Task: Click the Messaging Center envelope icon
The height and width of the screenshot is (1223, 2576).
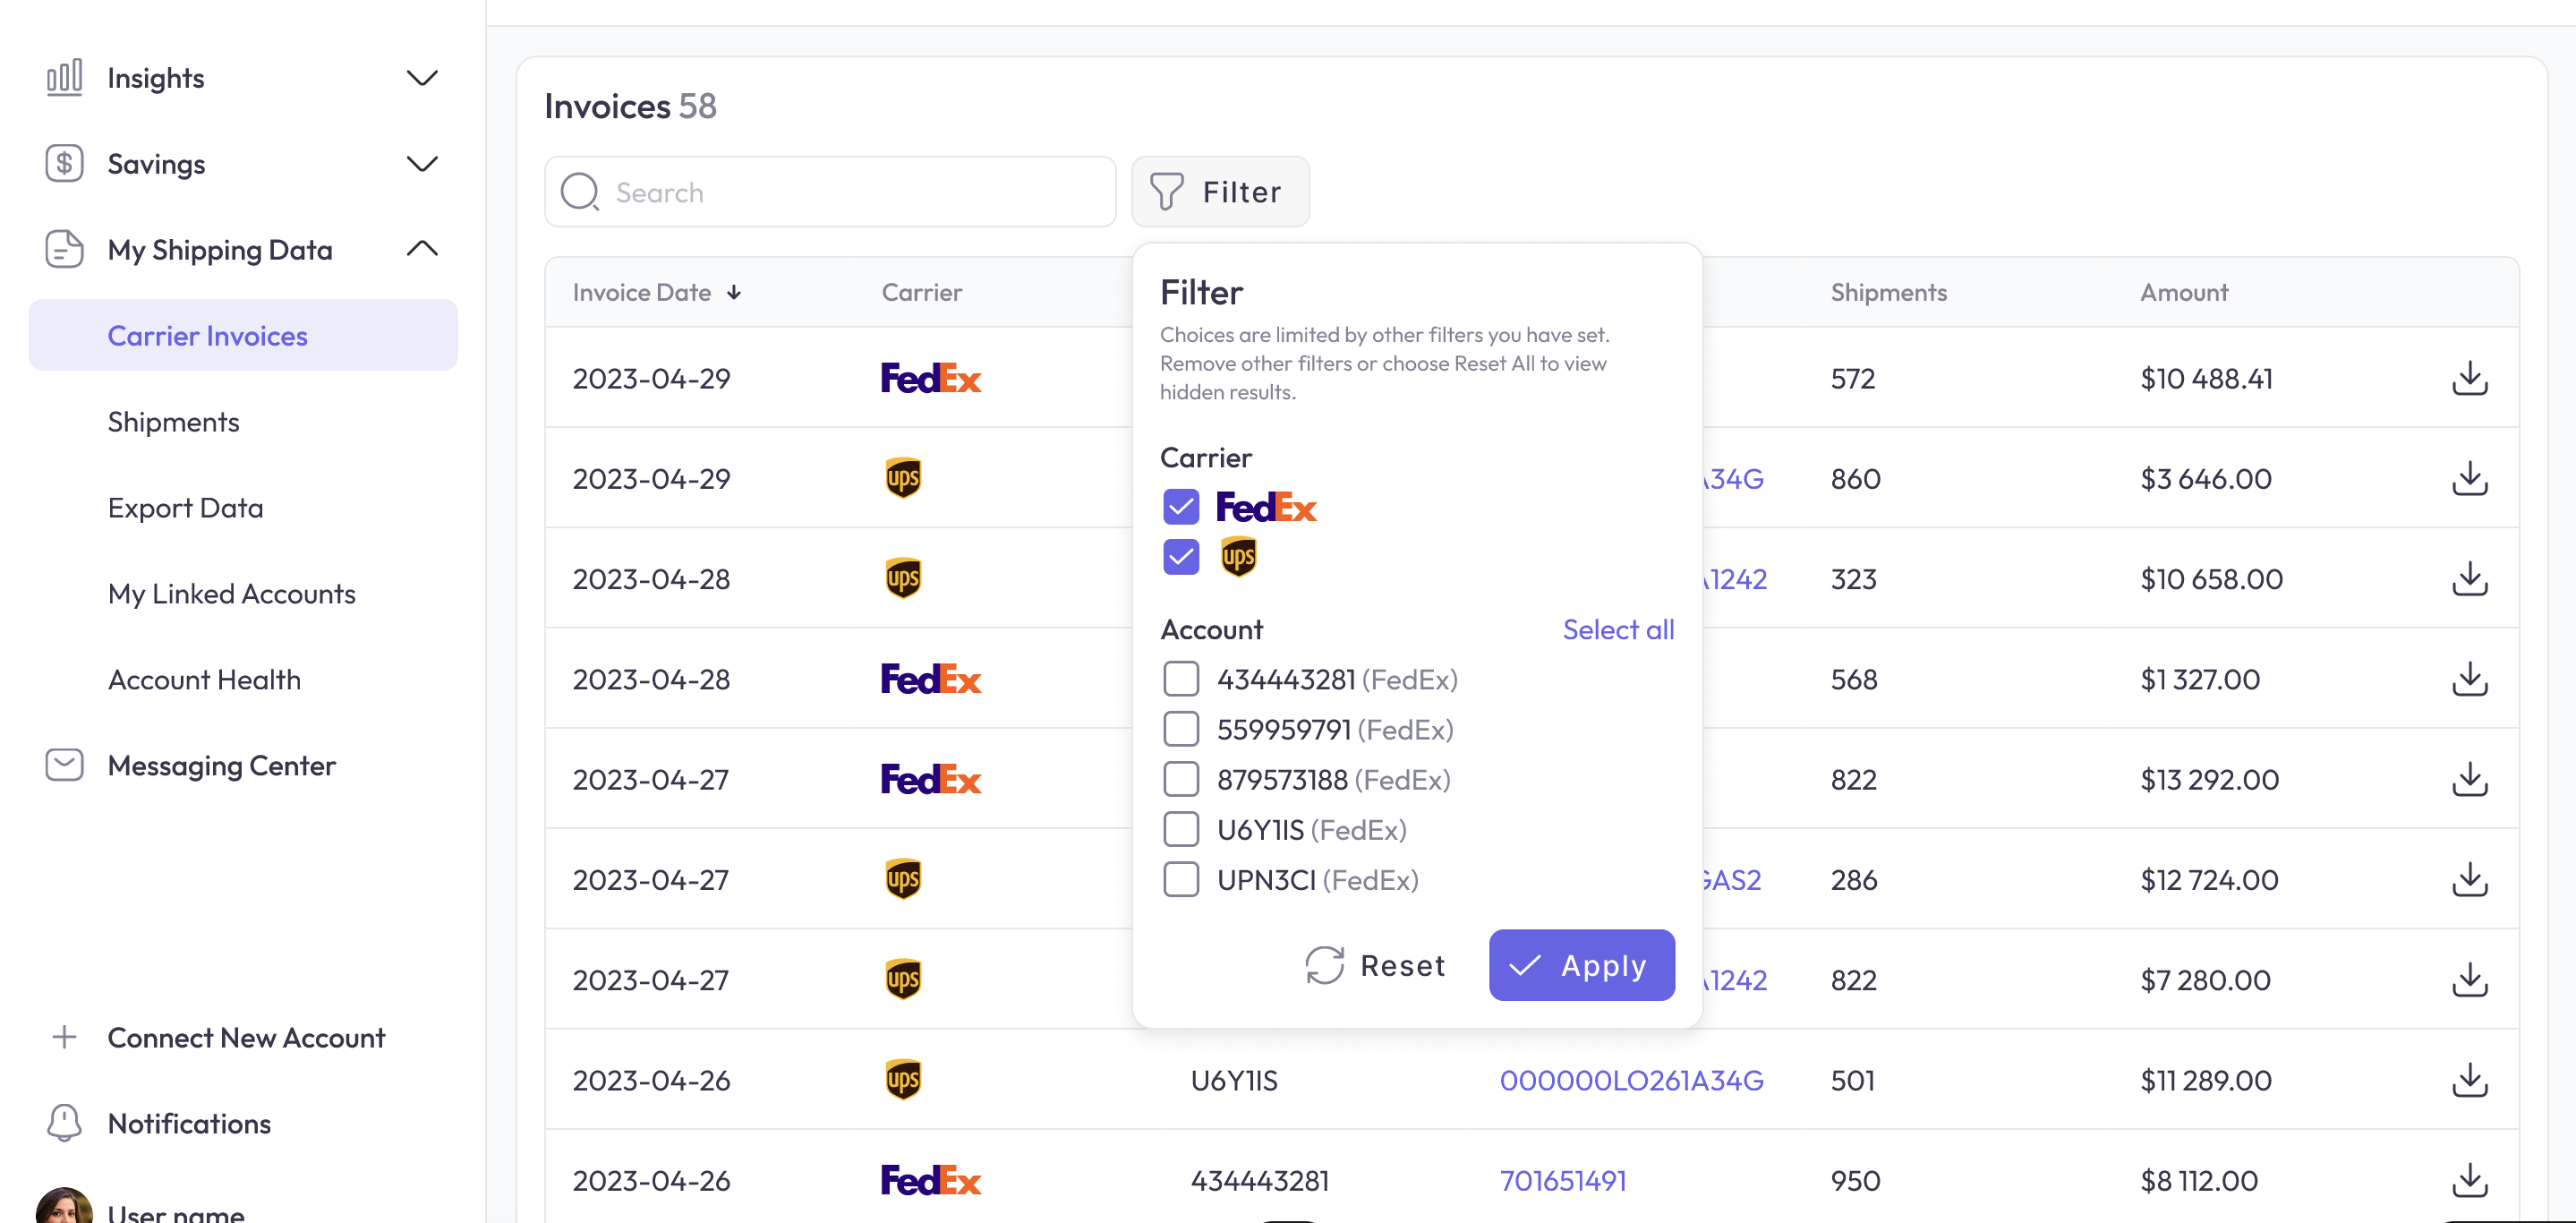Action: pyautogui.click(x=64, y=765)
